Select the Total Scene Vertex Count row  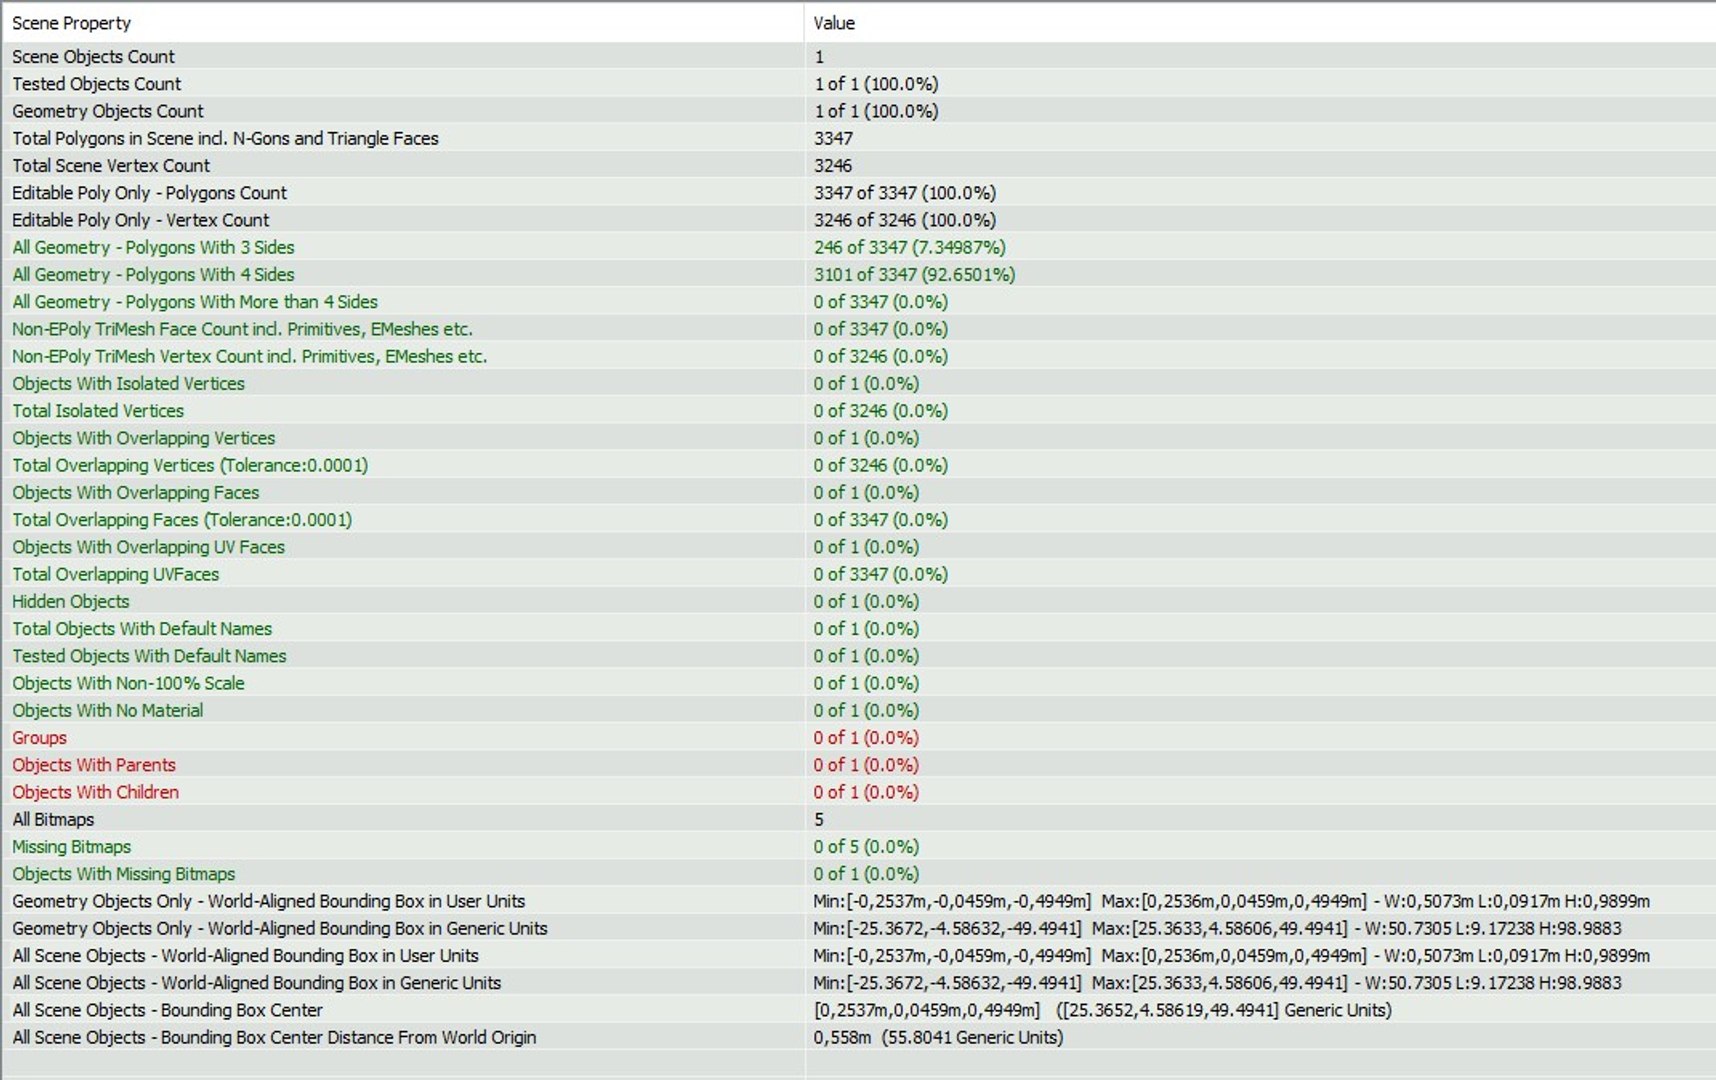click(859, 165)
